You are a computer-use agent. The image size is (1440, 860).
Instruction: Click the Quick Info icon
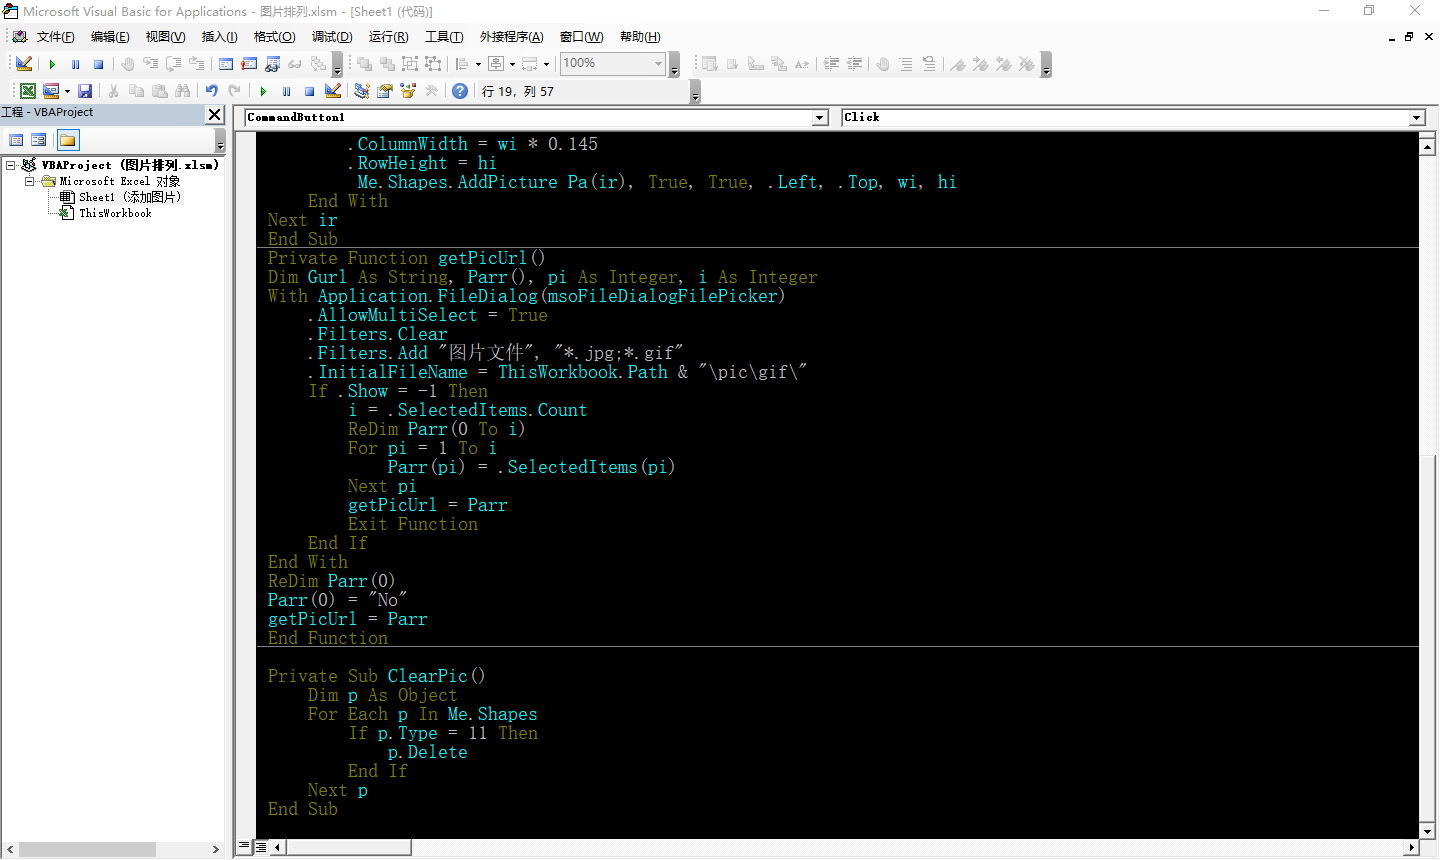pos(756,64)
